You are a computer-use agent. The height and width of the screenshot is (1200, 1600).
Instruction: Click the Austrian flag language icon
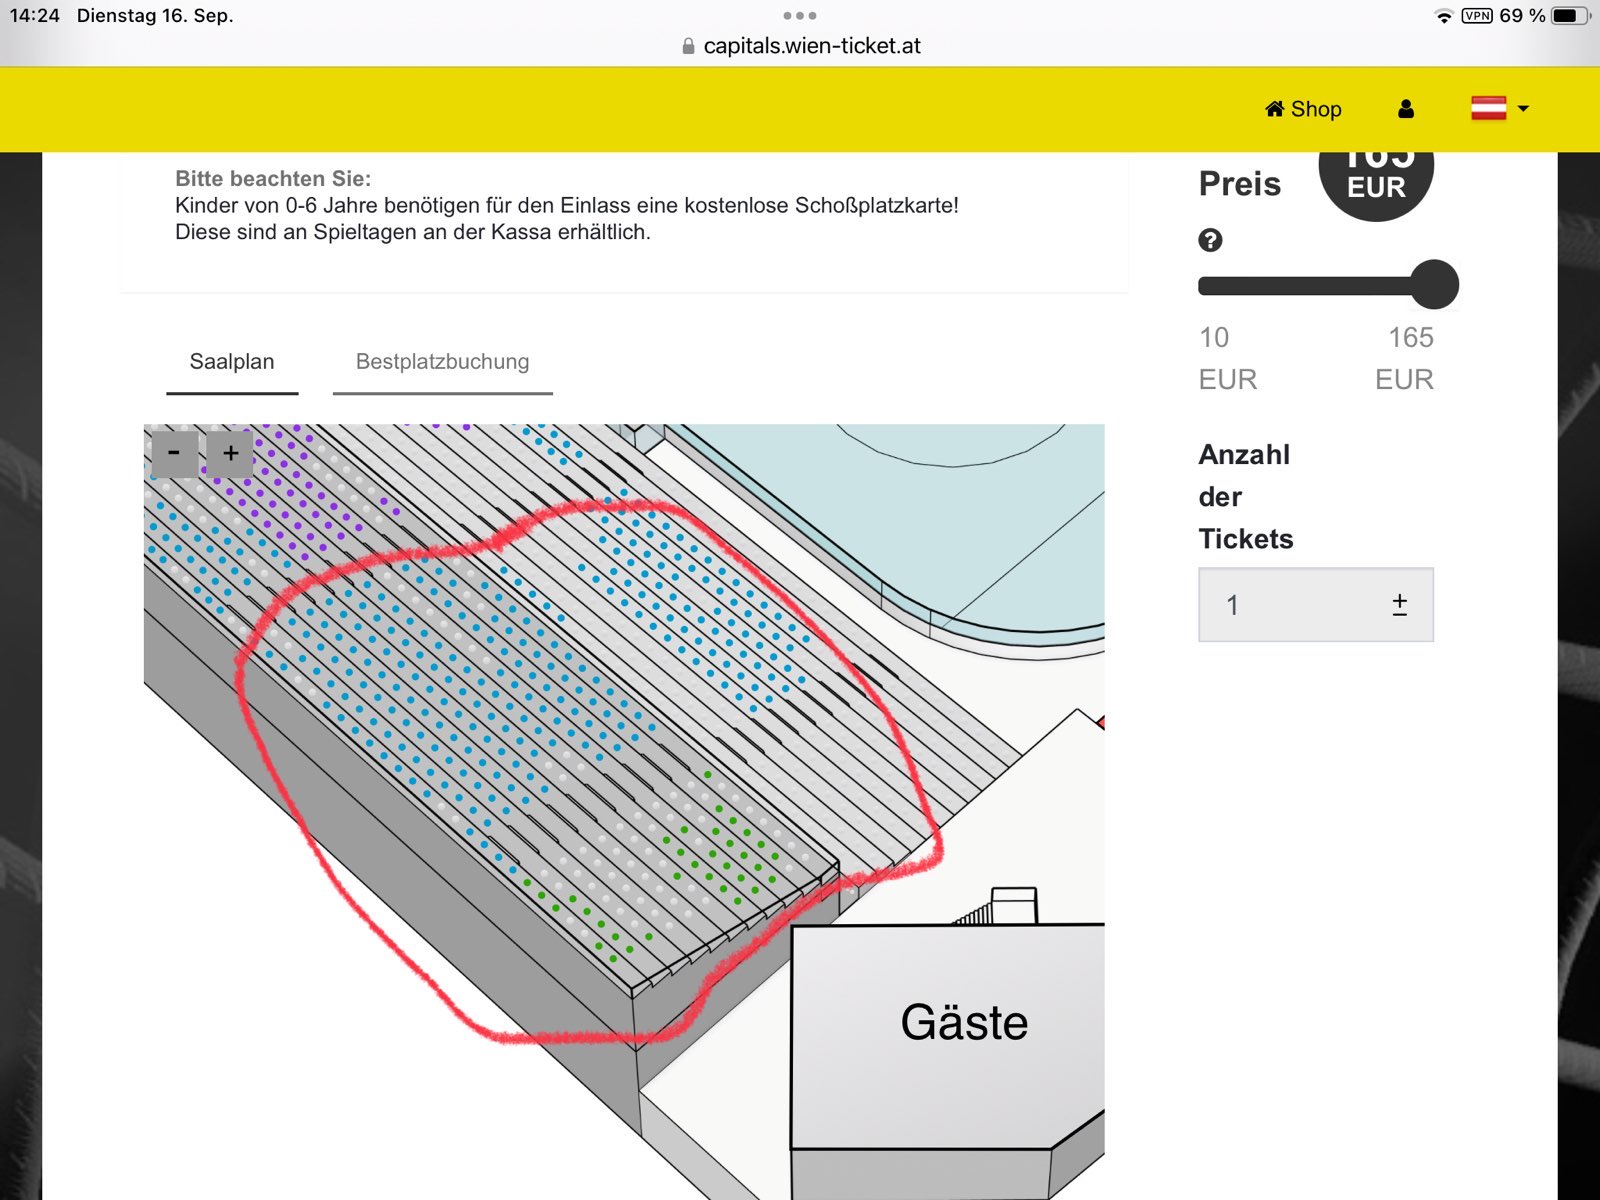[x=1488, y=108]
